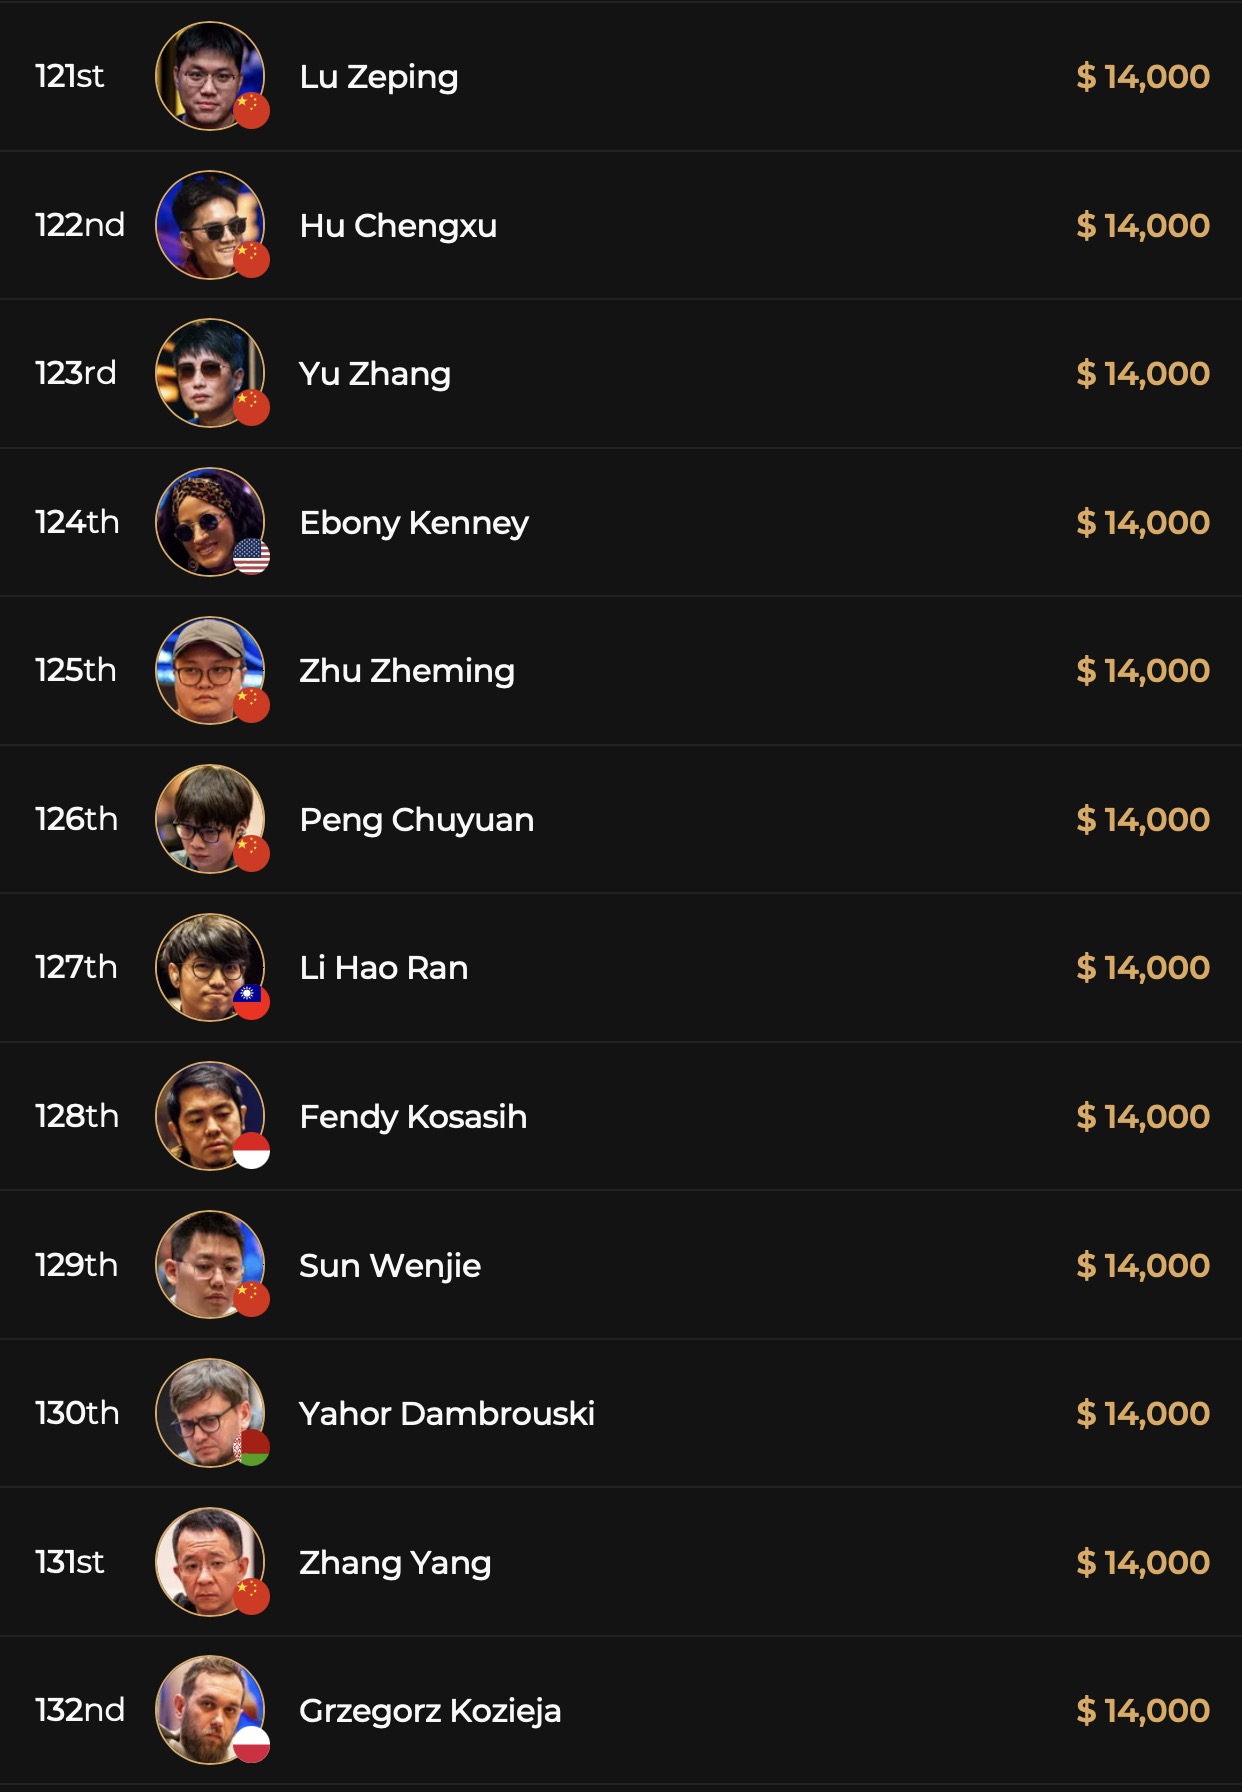Click the $14,000 prize for 126th place
The height and width of the screenshot is (1792, 1242).
click(x=1142, y=819)
